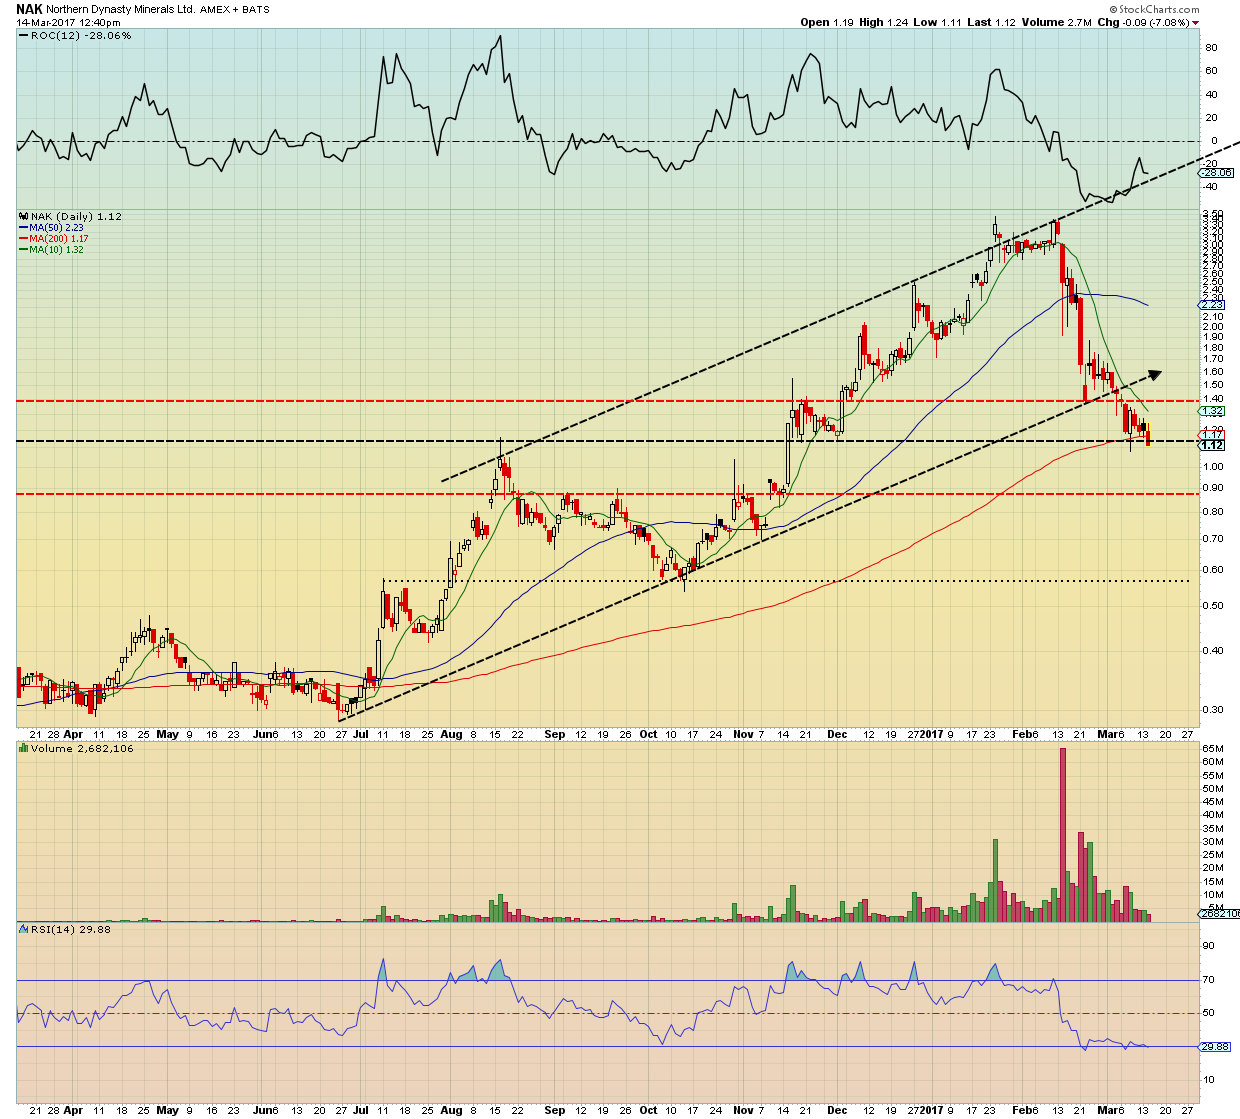Click the MA(10) green legend swatch
Image resolution: width=1240 pixels, height=1119 pixels.
pos(23,250)
